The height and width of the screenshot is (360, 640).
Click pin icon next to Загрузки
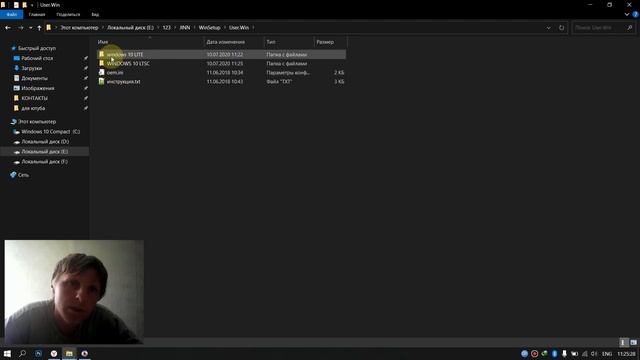(86, 68)
